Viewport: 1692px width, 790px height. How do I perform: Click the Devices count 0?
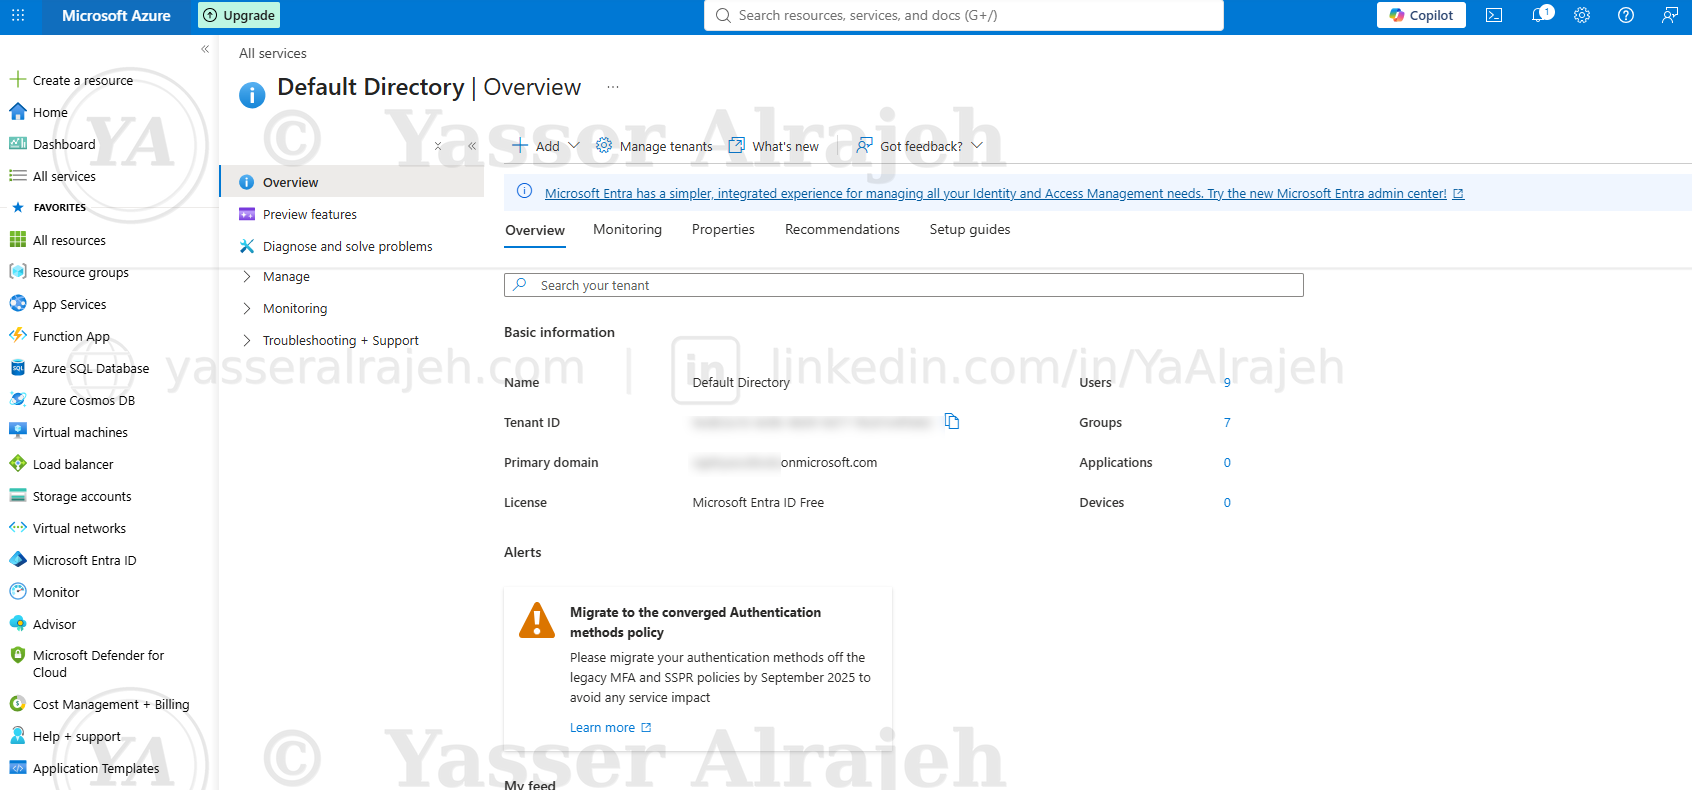tap(1227, 502)
